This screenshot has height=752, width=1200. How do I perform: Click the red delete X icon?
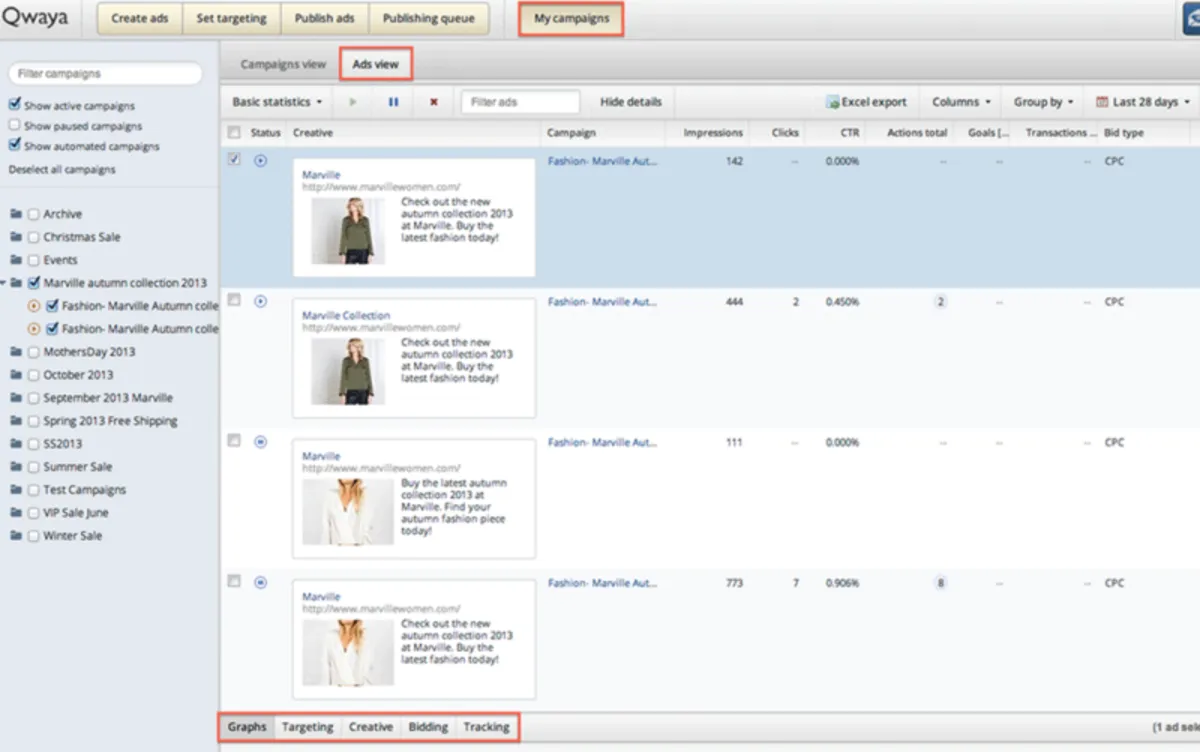click(433, 102)
